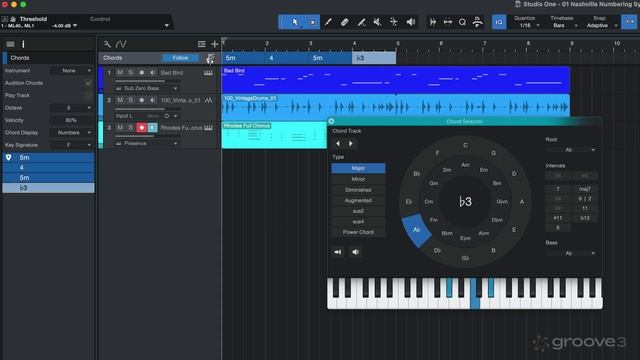Select the Eraser tool

point(344,22)
